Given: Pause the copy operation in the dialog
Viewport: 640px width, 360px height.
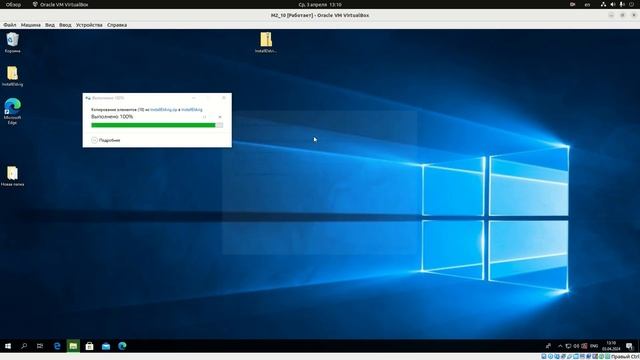Looking at the screenshot, I should pyautogui.click(x=204, y=117).
